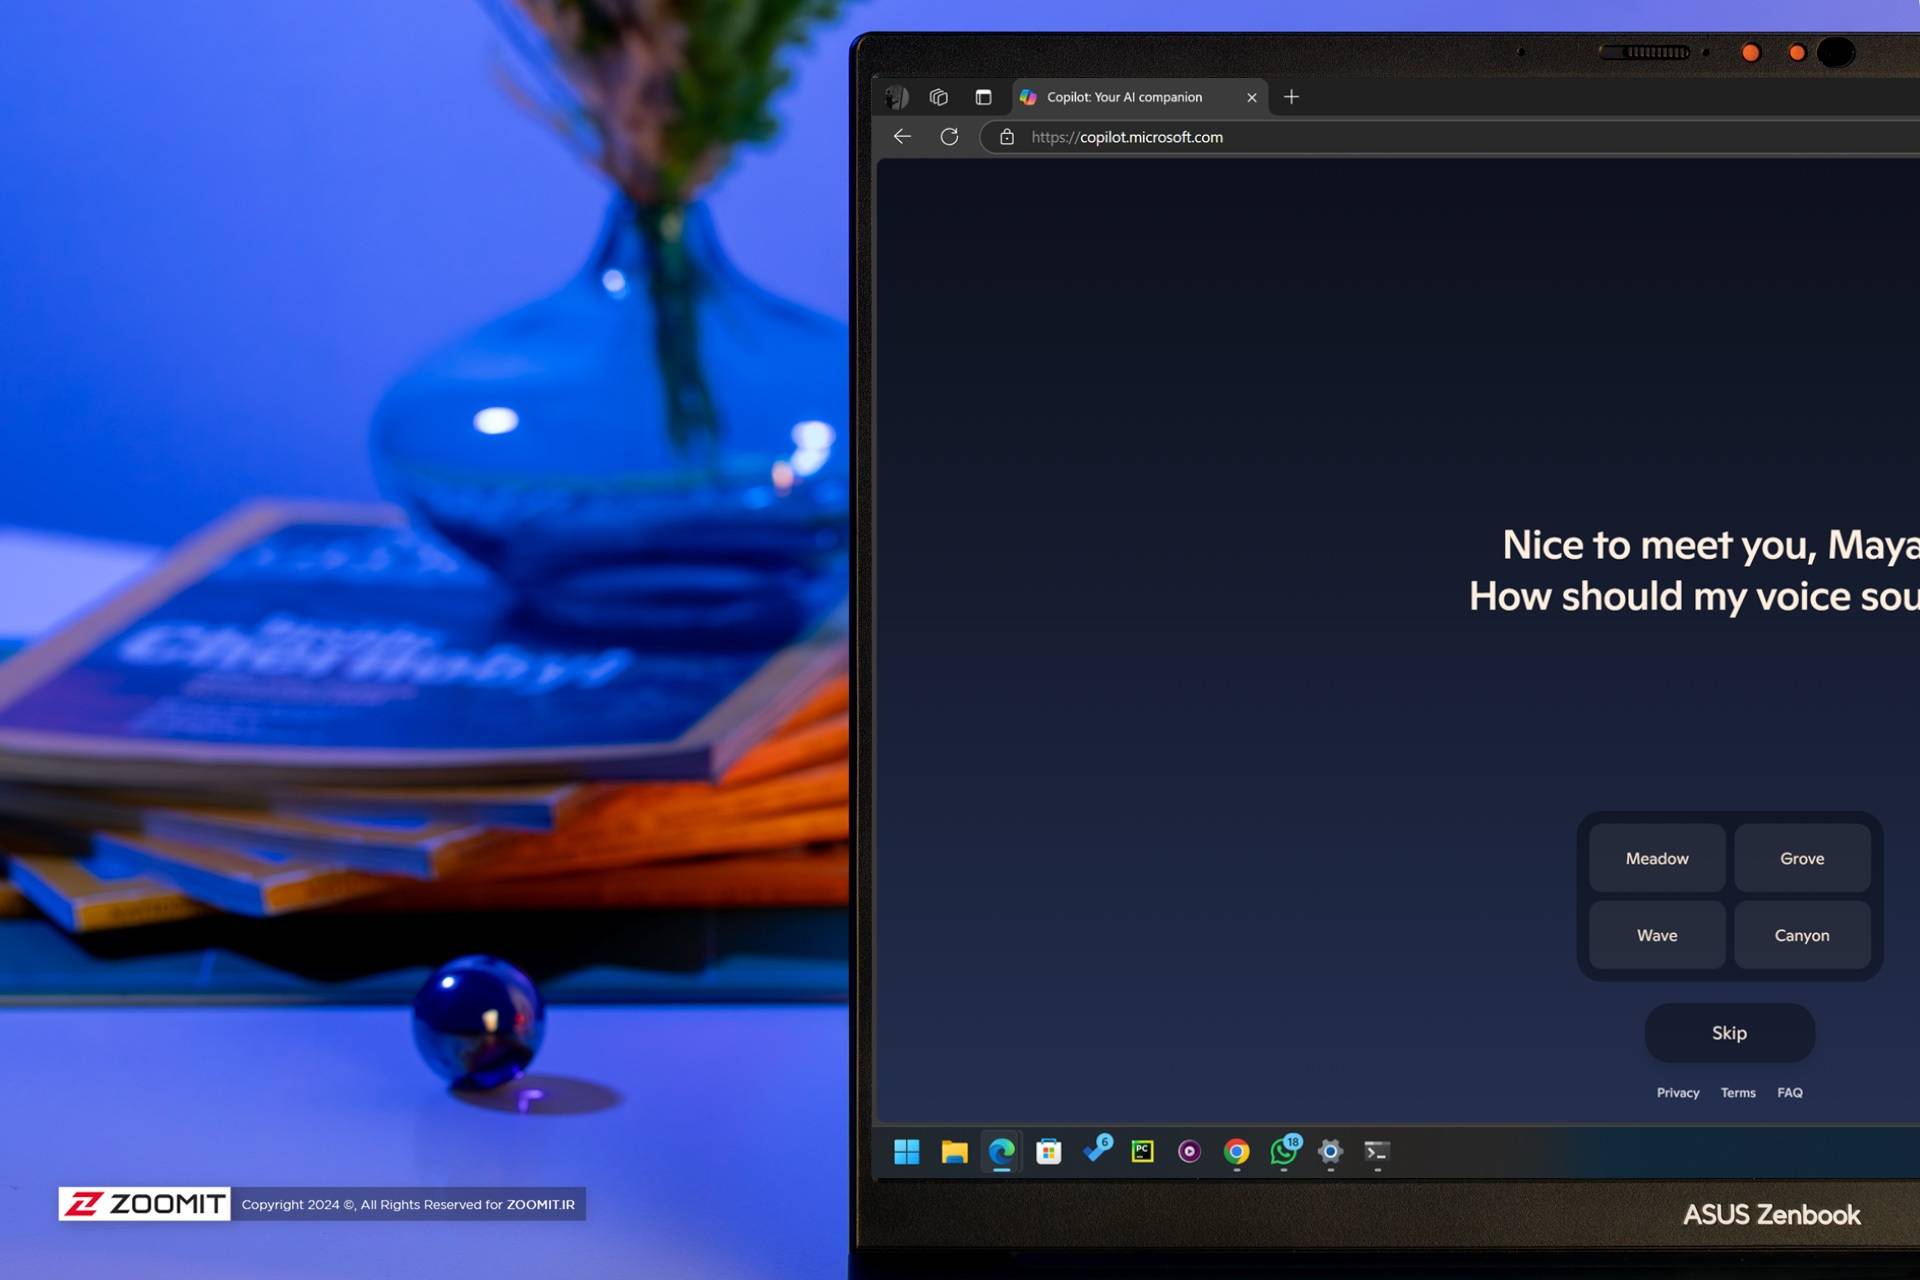Click the browser security lock icon

click(x=1009, y=136)
